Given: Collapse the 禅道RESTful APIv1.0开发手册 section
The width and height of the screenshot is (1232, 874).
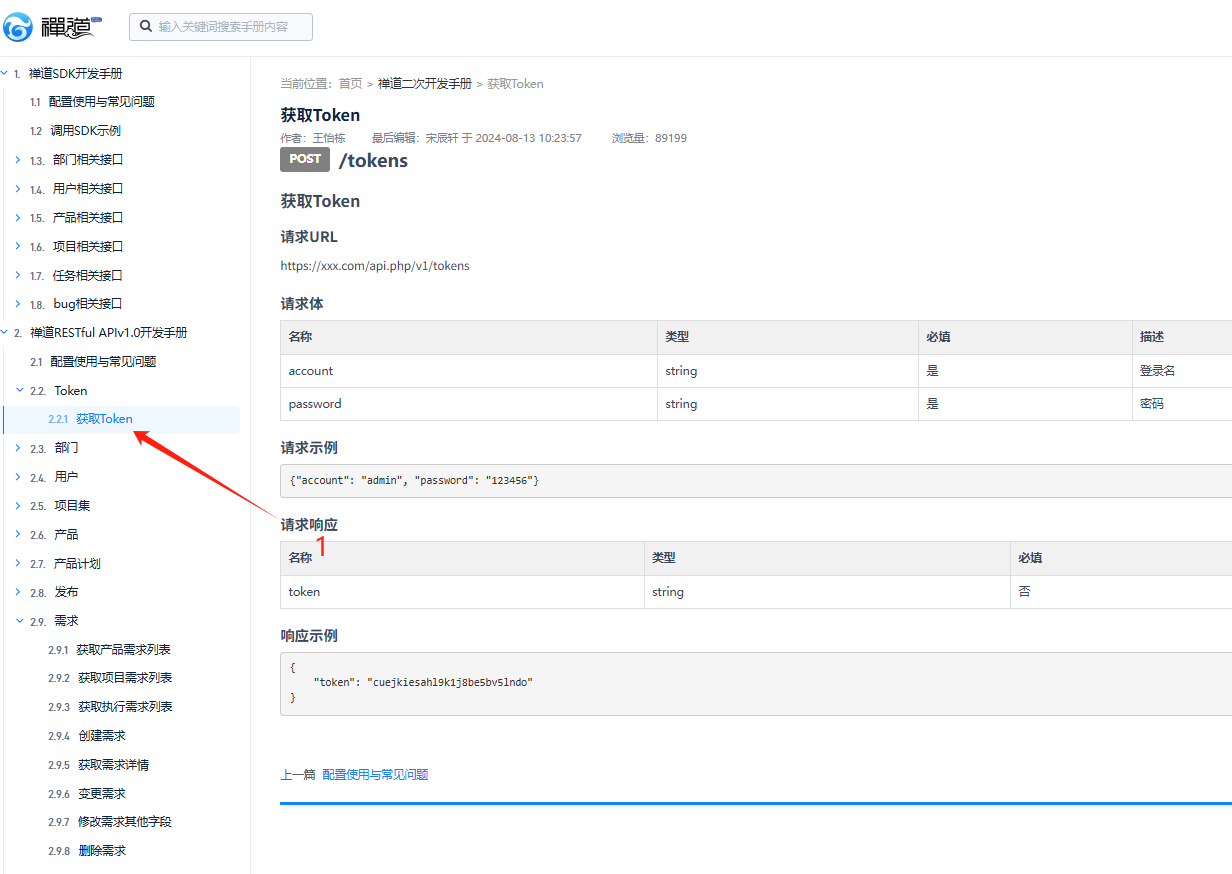Looking at the screenshot, I should [x=5, y=332].
